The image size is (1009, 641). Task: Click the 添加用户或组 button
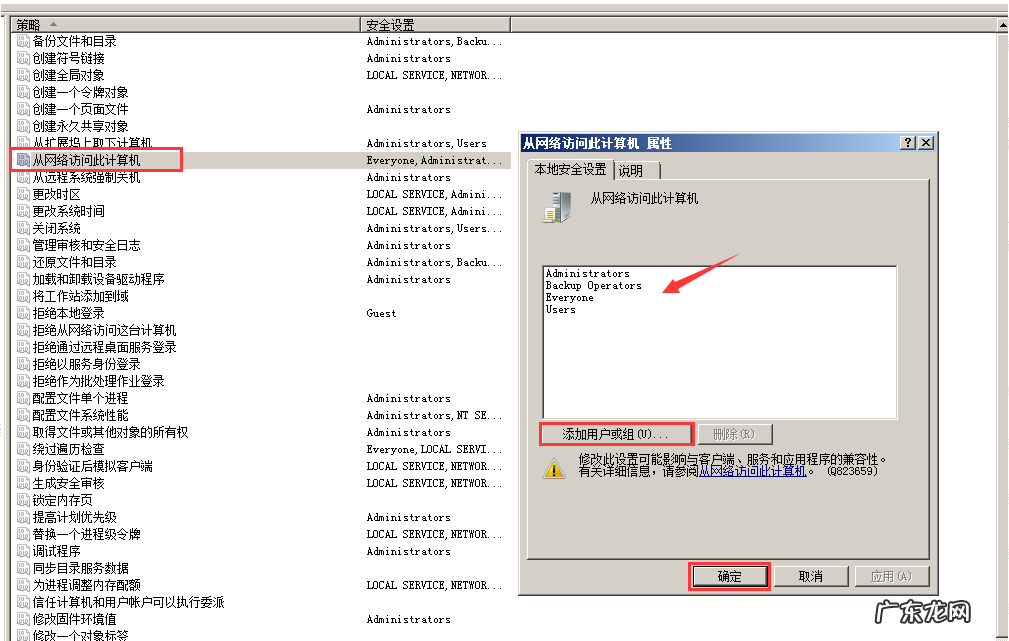point(616,433)
